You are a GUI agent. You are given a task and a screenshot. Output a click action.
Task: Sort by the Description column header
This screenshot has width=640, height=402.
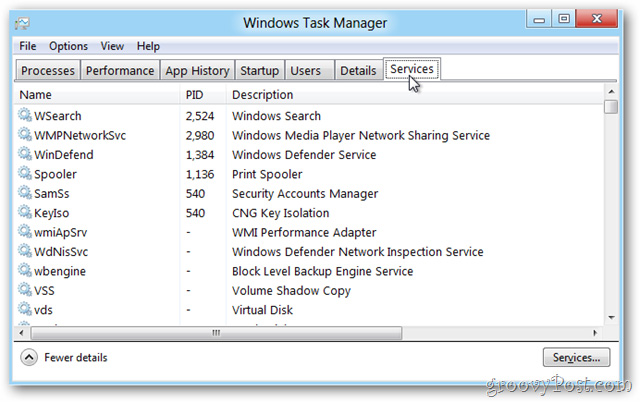[x=414, y=95]
